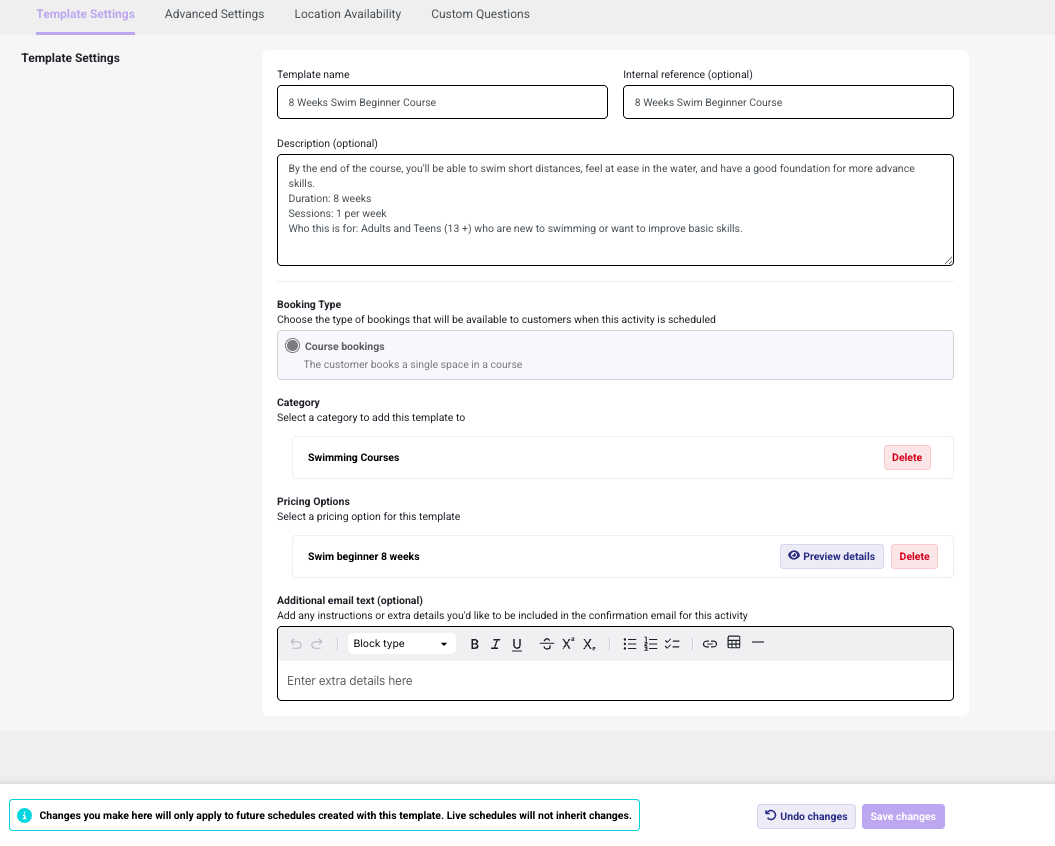Screen dimensions: 1055x846
Task: Click the Pricing Options heading
Action: click(x=313, y=501)
